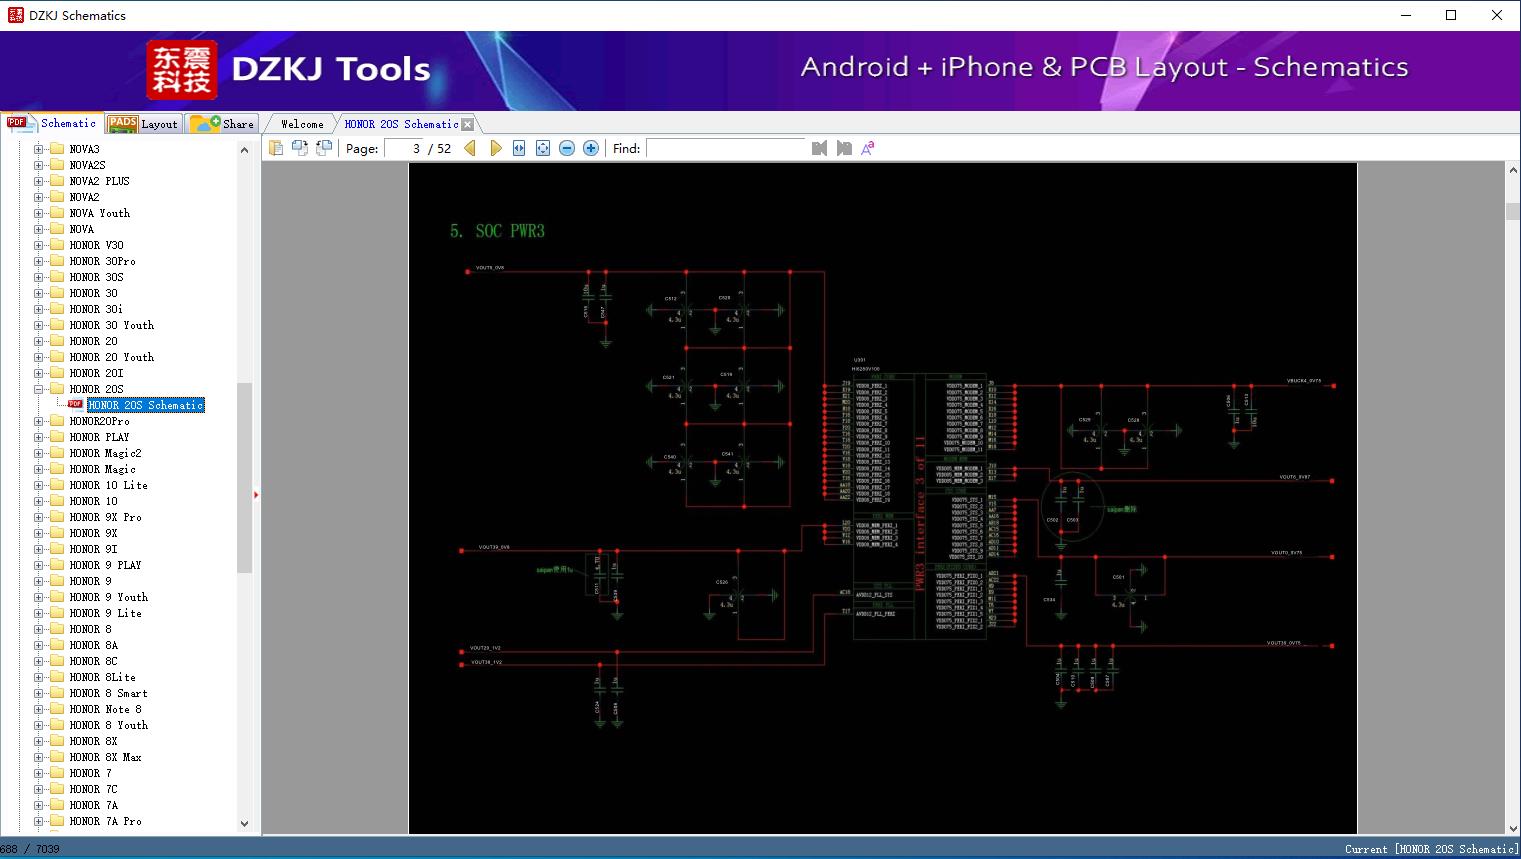Click the find previous icon
The width and height of the screenshot is (1521, 859).
pyautogui.click(x=820, y=148)
